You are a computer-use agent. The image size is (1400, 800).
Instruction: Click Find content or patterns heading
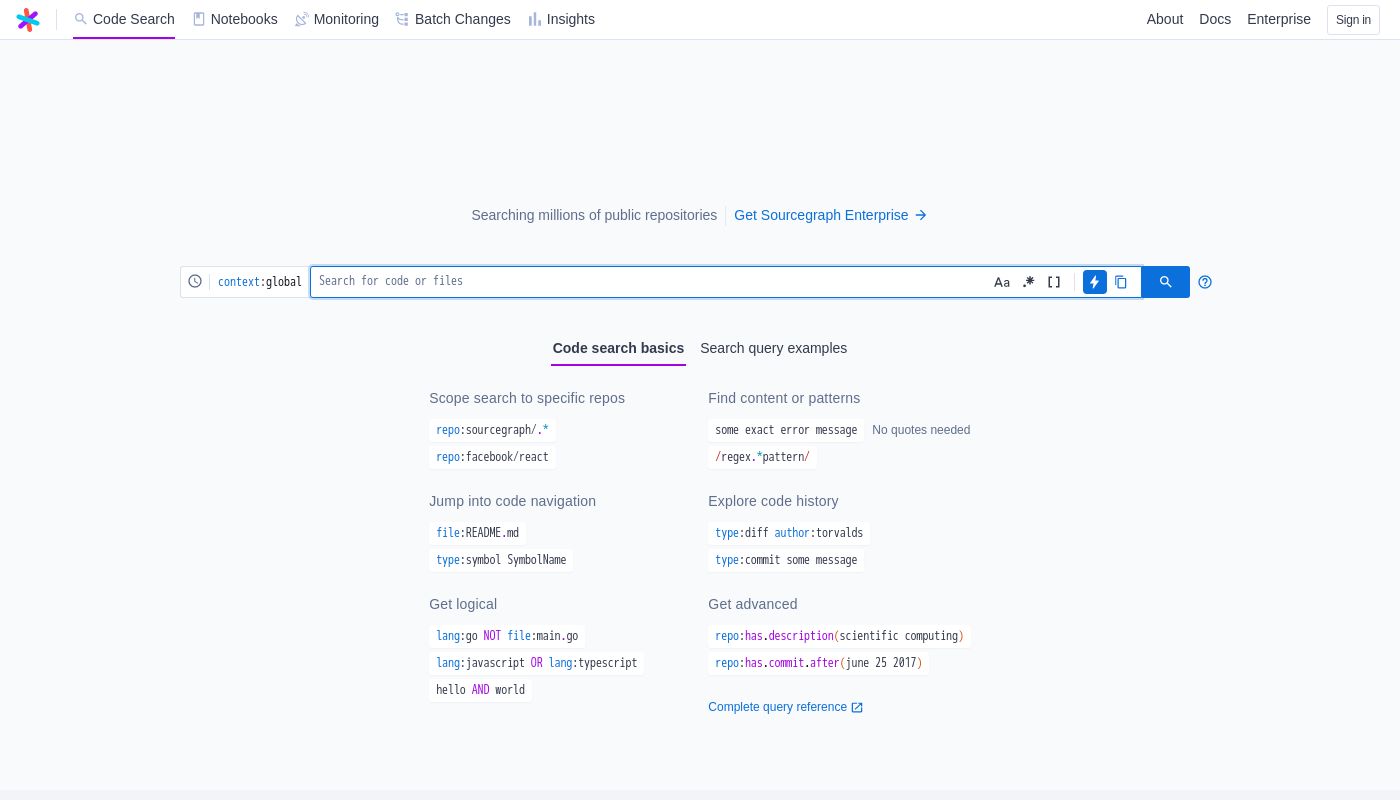tap(784, 398)
